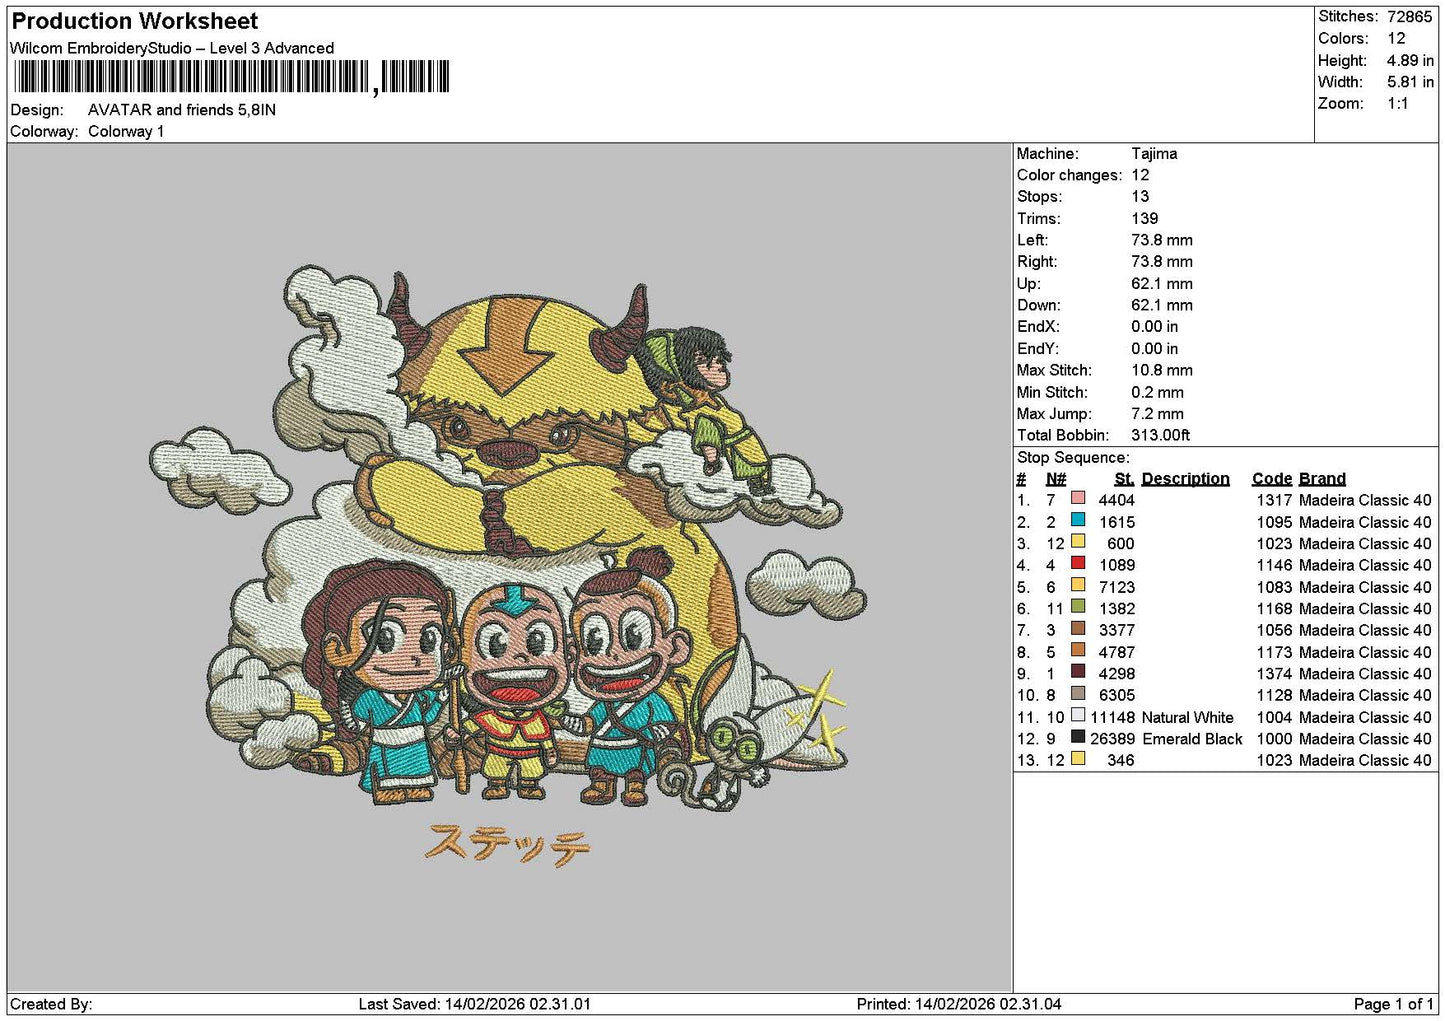1445x1021 pixels.
Task: Click thread code 1317
Action: 1274,500
